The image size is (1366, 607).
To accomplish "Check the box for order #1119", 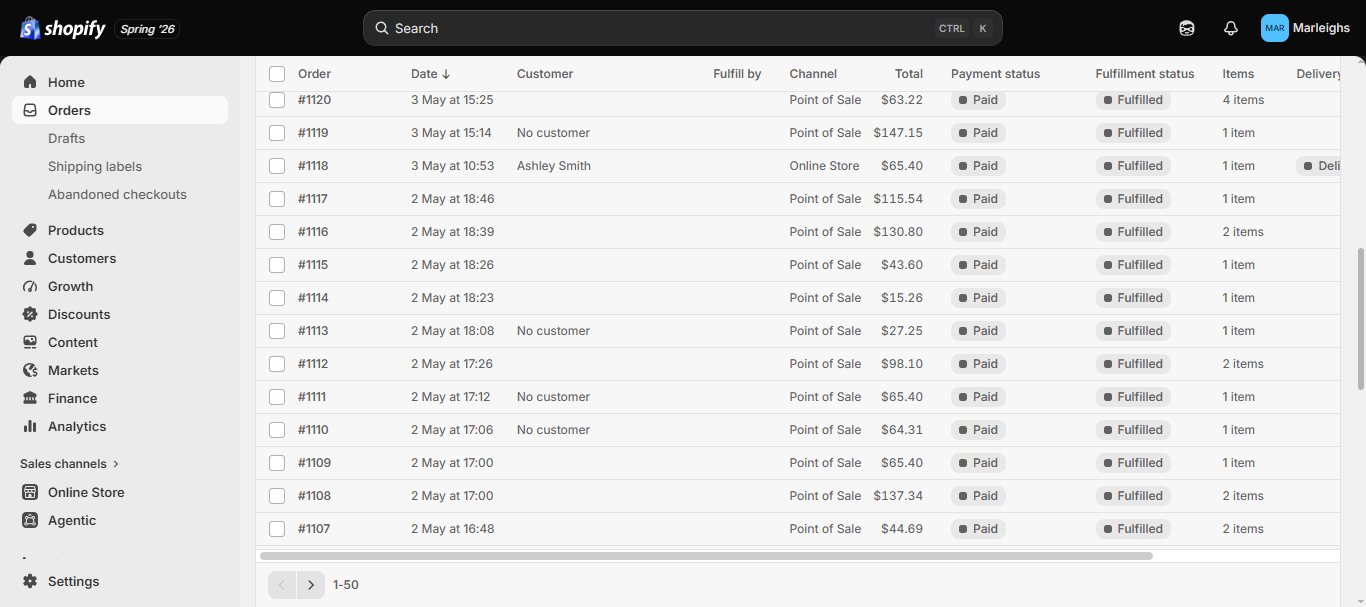I will (x=277, y=133).
